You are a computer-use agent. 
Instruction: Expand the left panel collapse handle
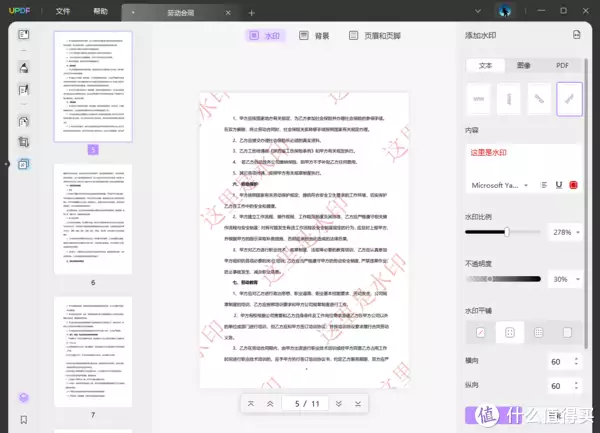6,164
